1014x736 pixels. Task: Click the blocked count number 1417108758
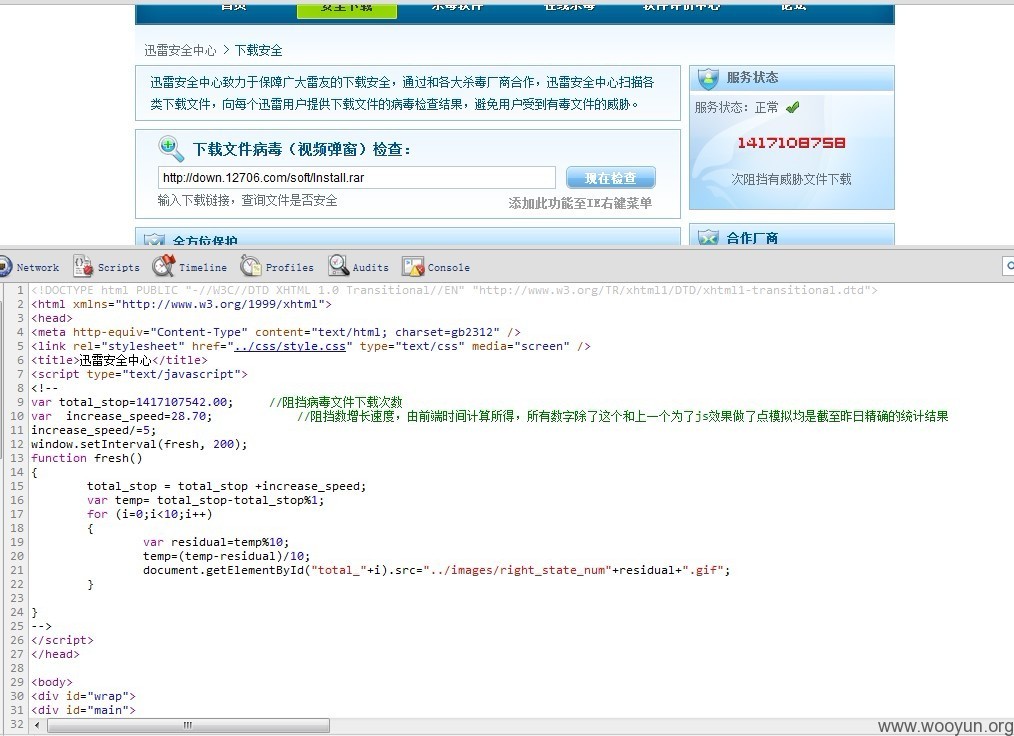[792, 143]
